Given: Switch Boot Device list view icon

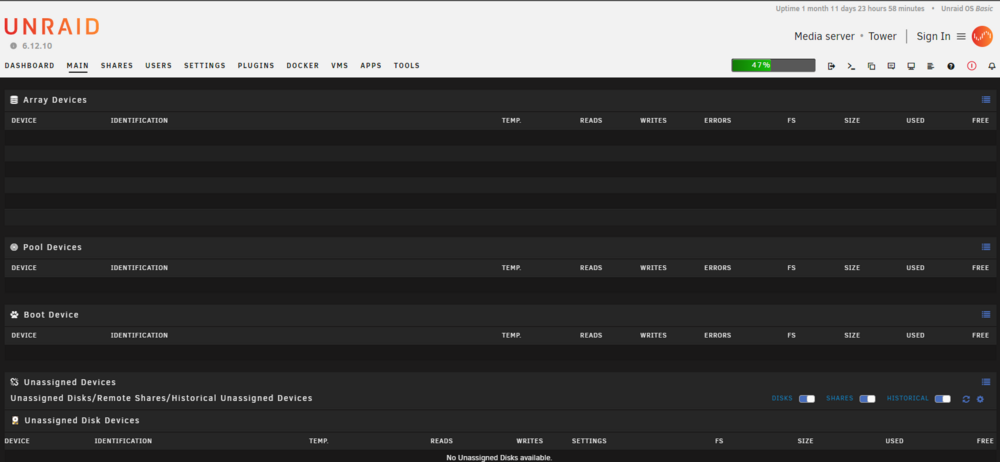Looking at the screenshot, I should click(x=986, y=315).
